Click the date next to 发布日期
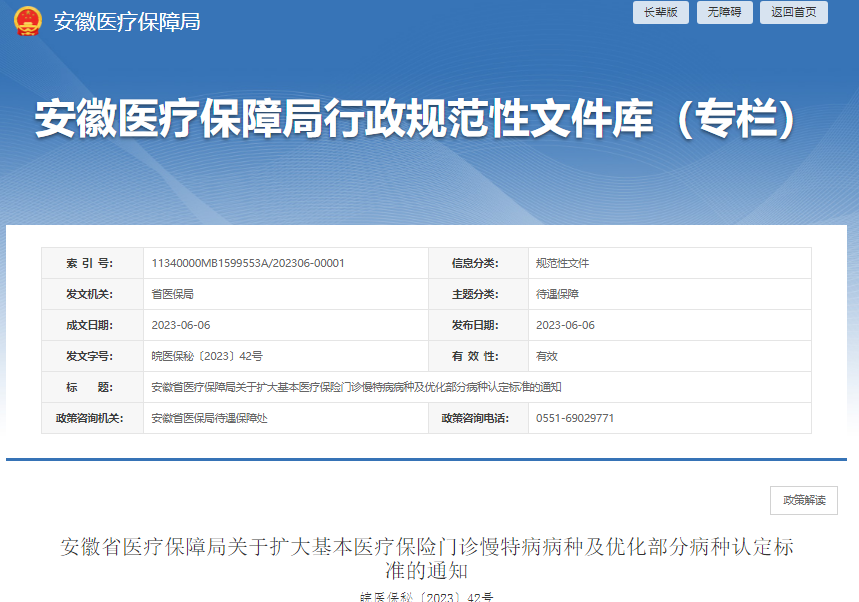Screen dimensions: 859x602 coord(565,325)
